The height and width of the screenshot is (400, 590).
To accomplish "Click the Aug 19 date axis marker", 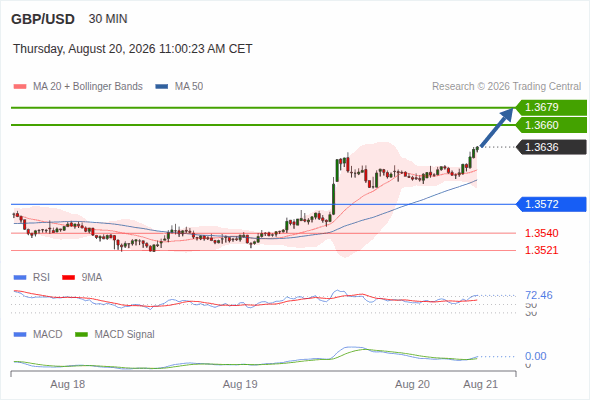I will (x=240, y=385).
